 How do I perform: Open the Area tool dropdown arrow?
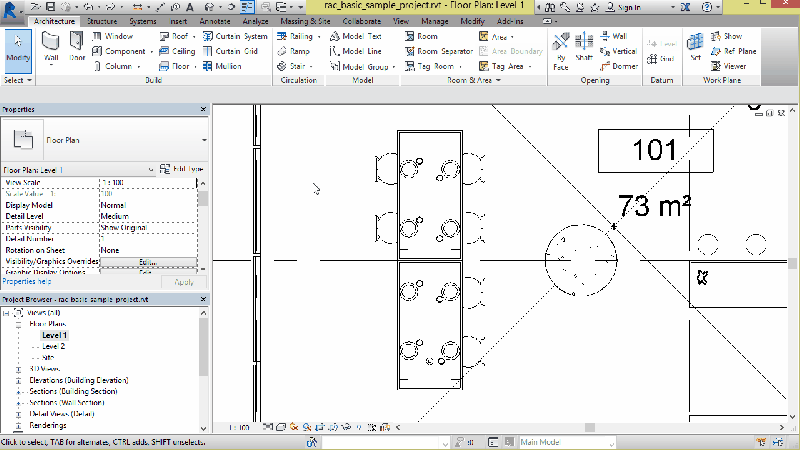pyautogui.click(x=512, y=37)
